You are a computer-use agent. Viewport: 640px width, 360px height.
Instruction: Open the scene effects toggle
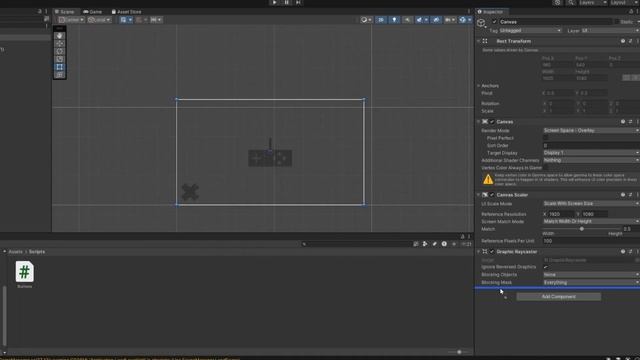[421, 20]
